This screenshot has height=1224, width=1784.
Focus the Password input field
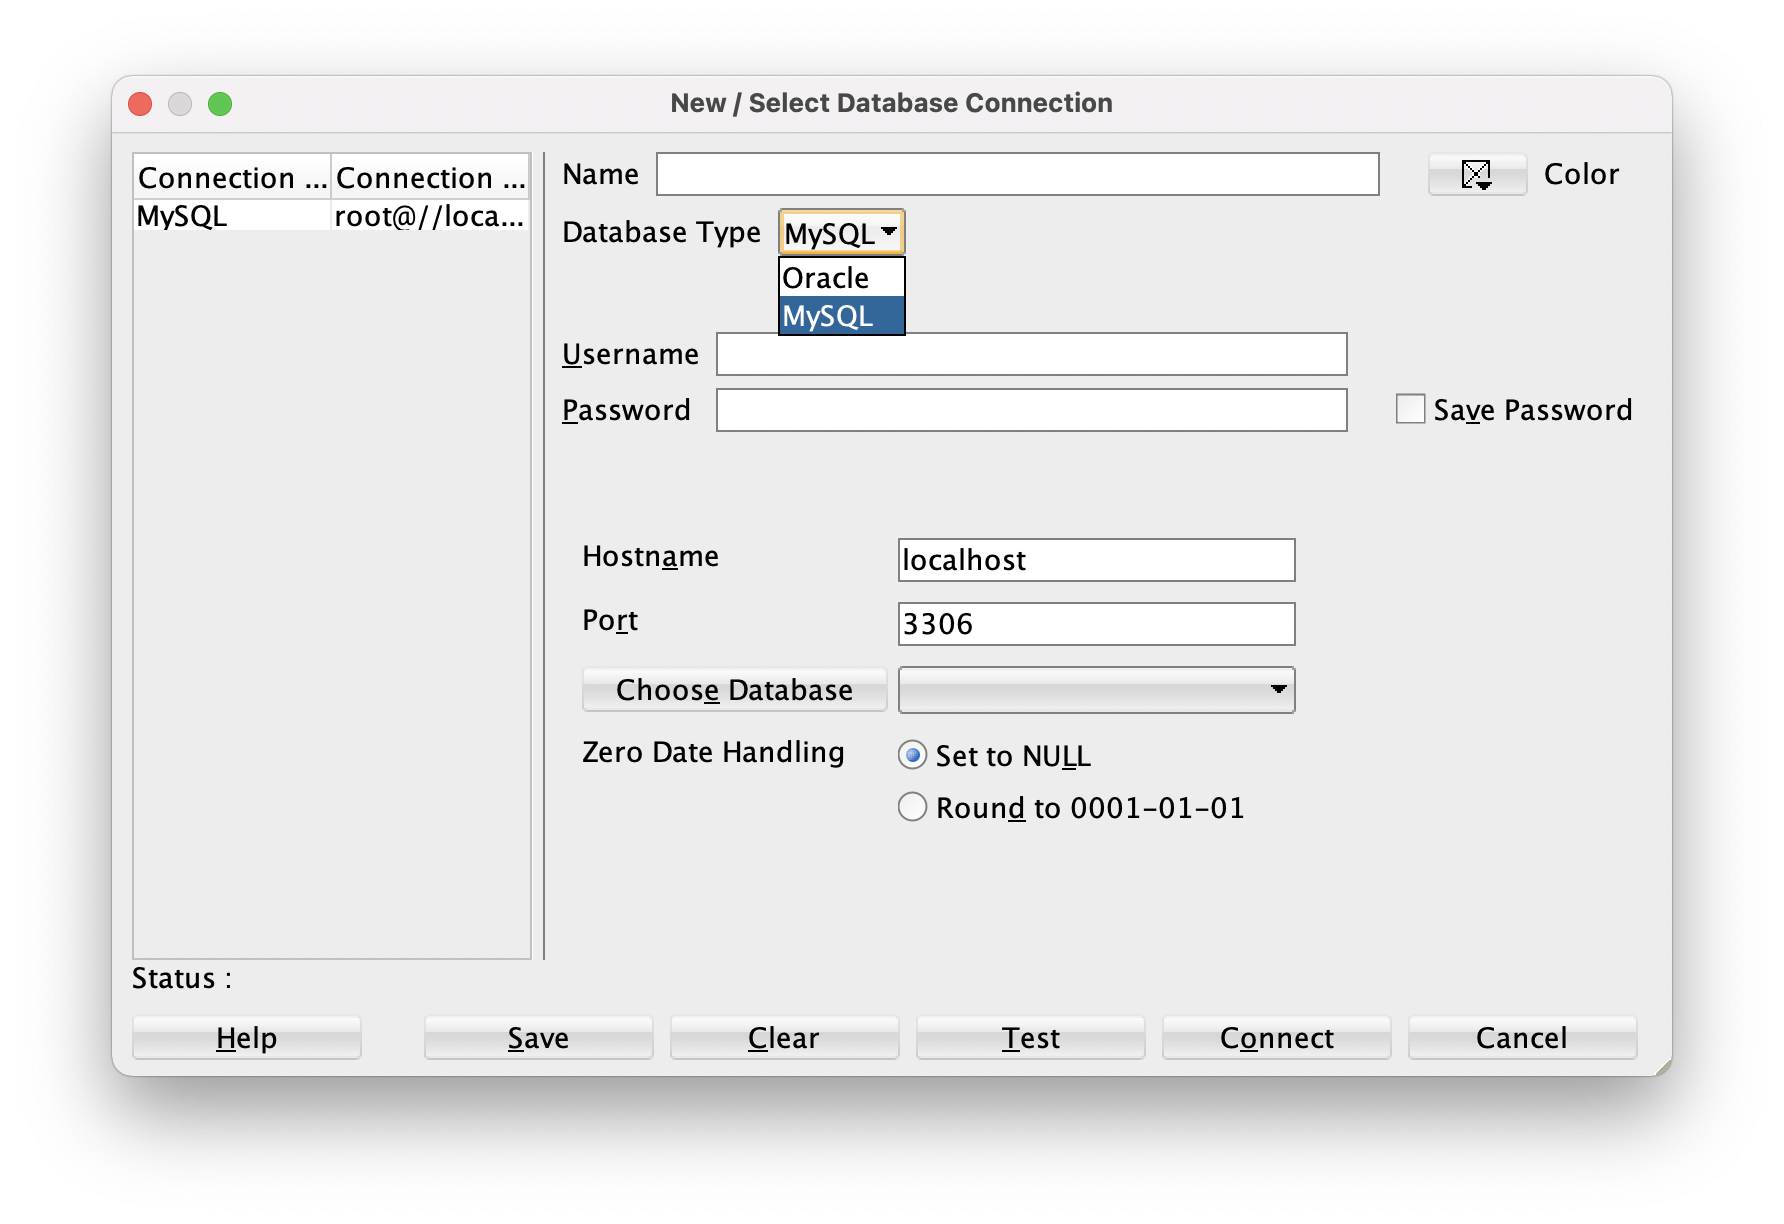coord(1031,410)
